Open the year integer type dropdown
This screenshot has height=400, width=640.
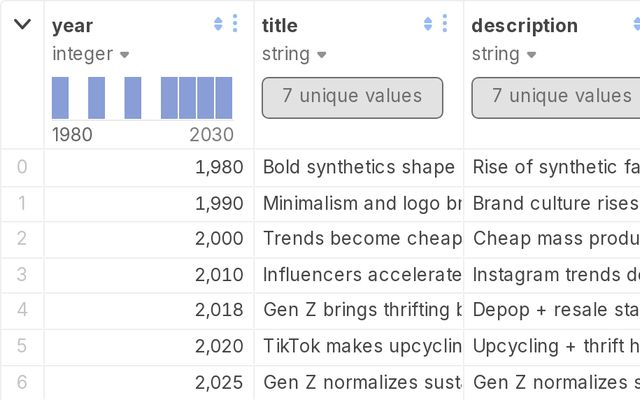tap(125, 55)
